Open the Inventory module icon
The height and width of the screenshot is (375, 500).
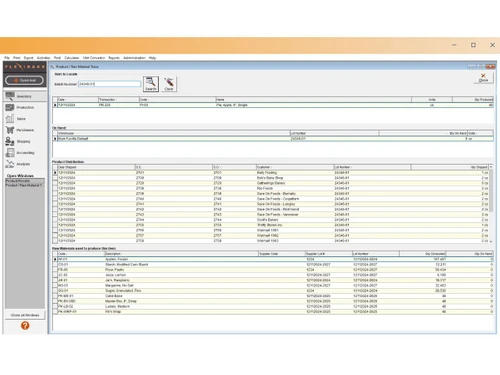[10, 96]
